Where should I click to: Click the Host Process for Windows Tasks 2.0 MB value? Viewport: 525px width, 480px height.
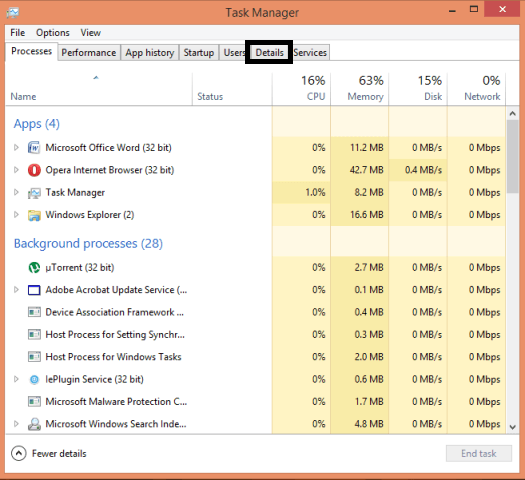pos(369,357)
